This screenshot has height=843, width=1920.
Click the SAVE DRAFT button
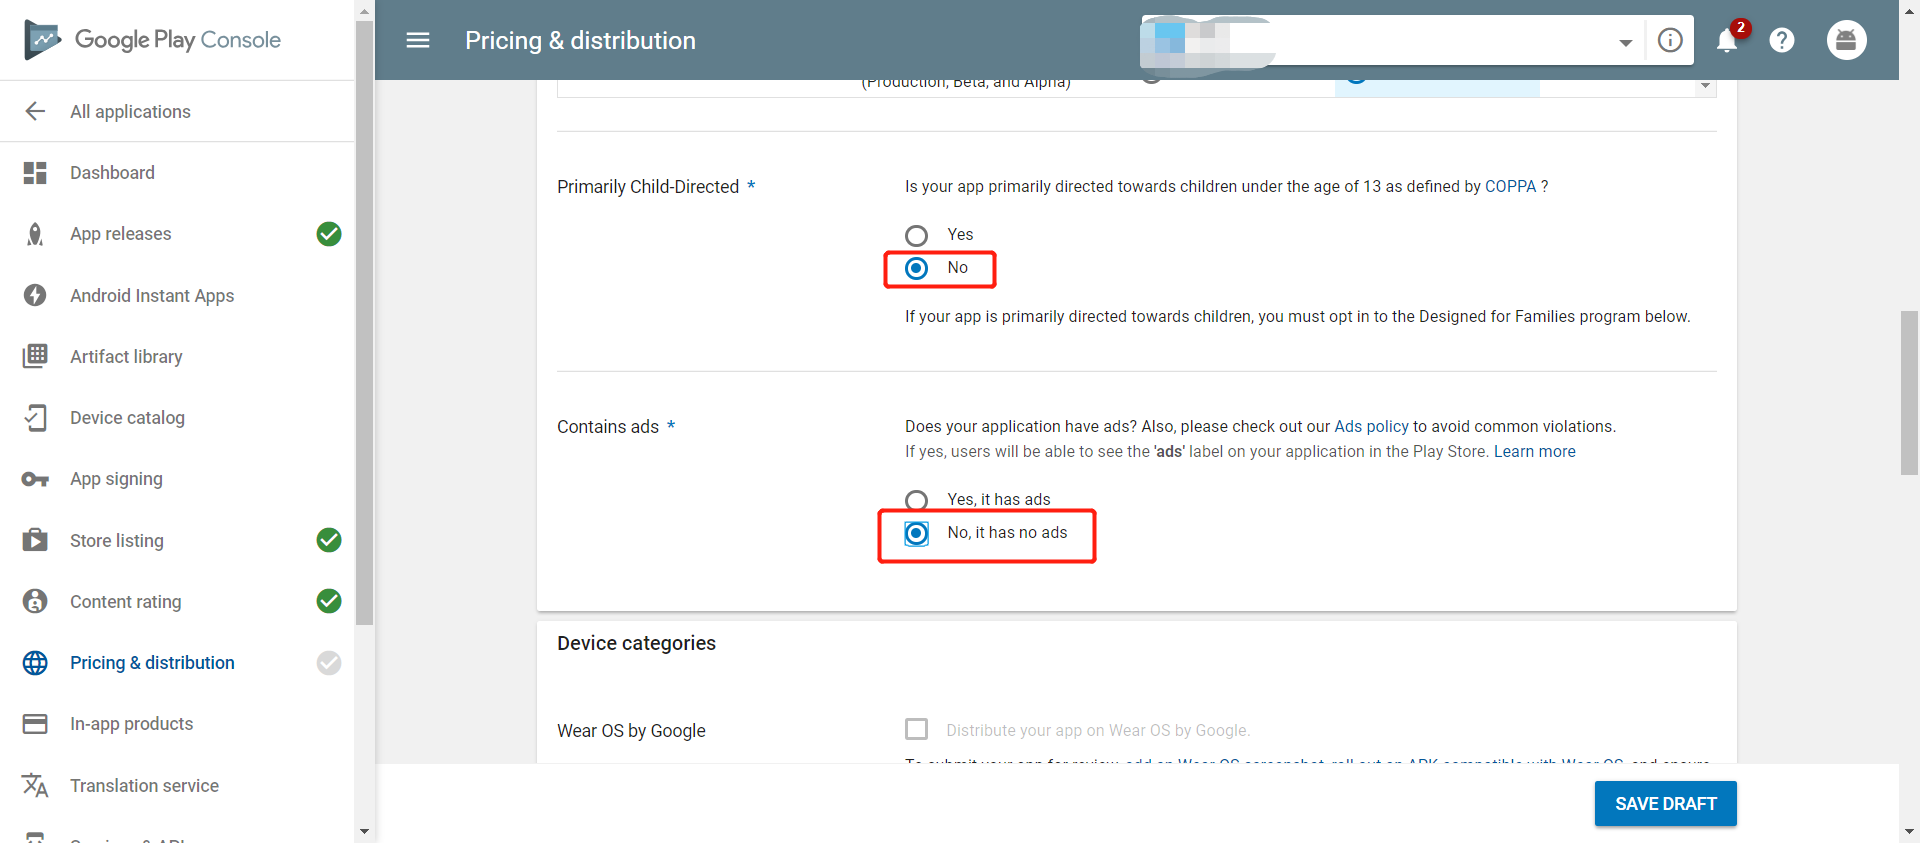(x=1665, y=803)
